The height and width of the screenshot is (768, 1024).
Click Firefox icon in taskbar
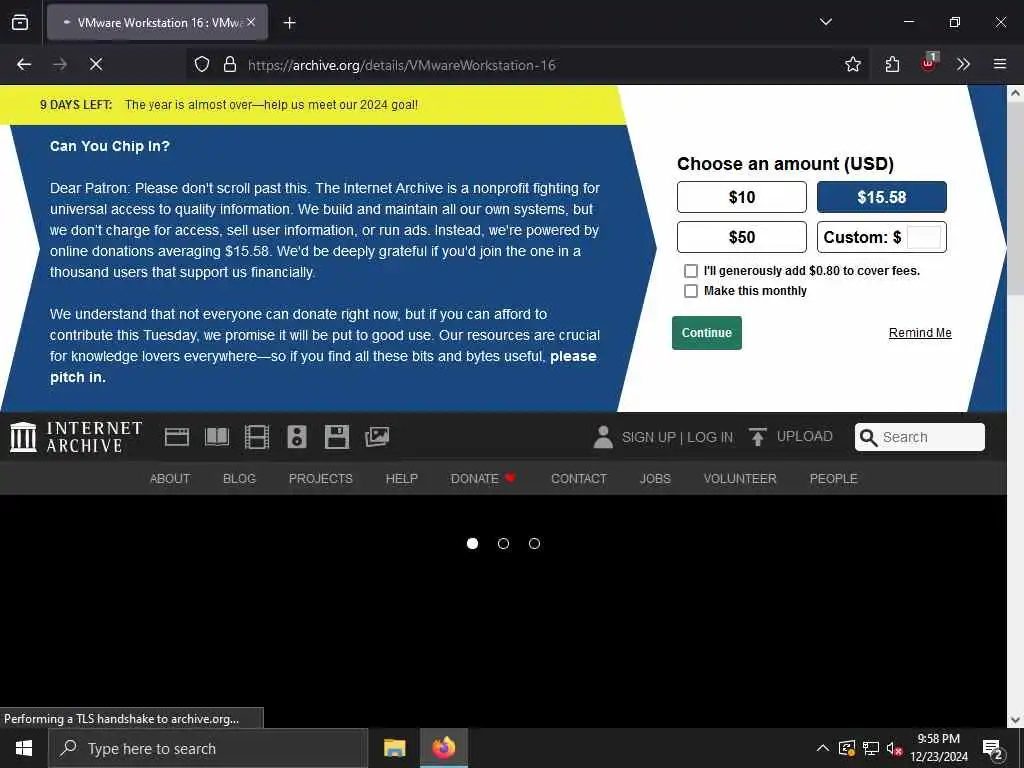coord(443,748)
